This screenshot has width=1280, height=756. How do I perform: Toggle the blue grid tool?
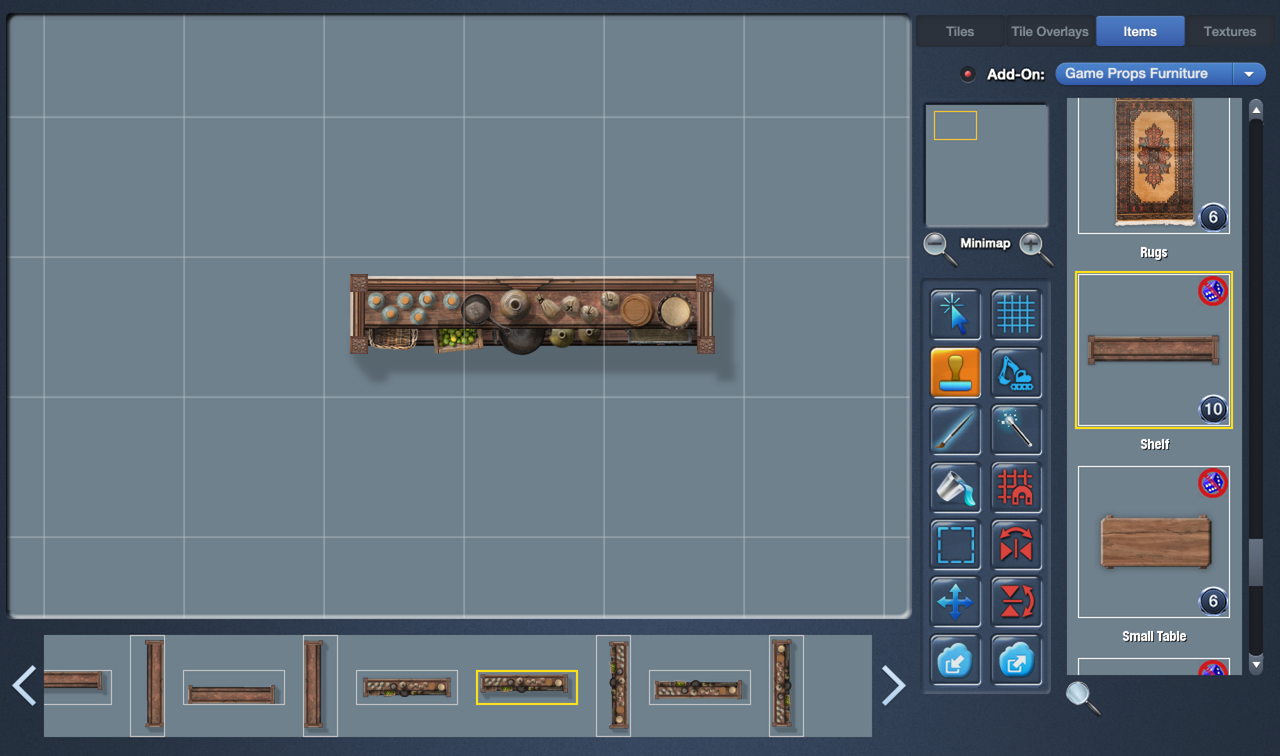click(x=1016, y=314)
